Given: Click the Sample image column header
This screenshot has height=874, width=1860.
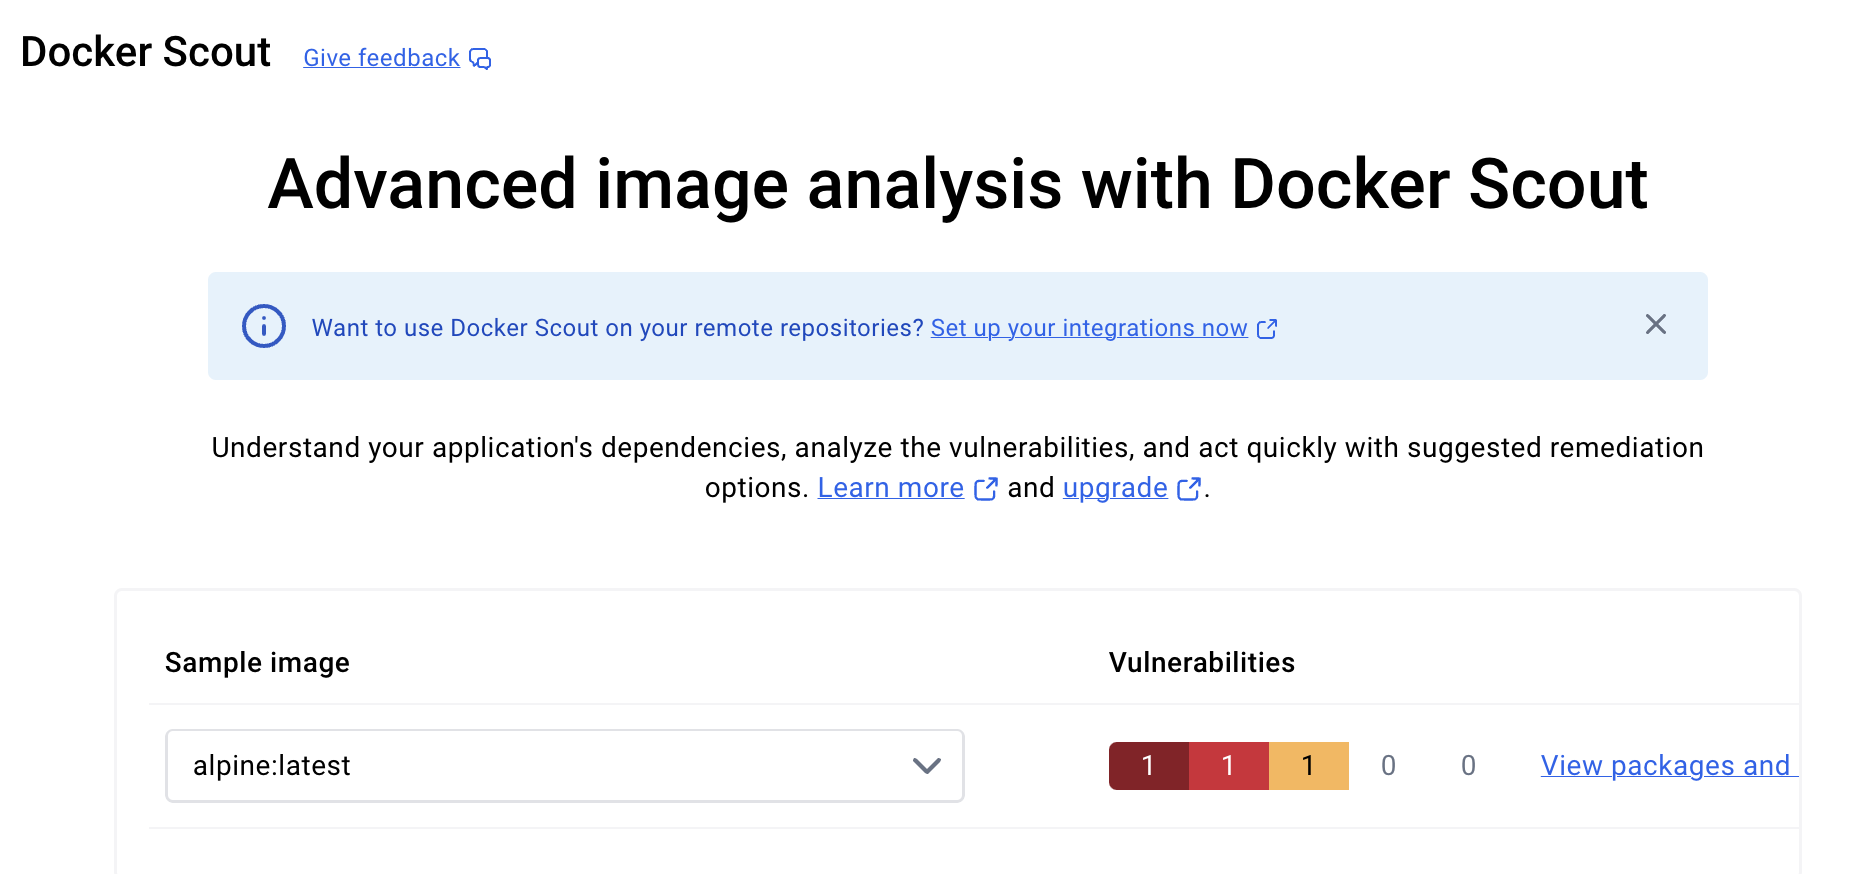Looking at the screenshot, I should 257,662.
